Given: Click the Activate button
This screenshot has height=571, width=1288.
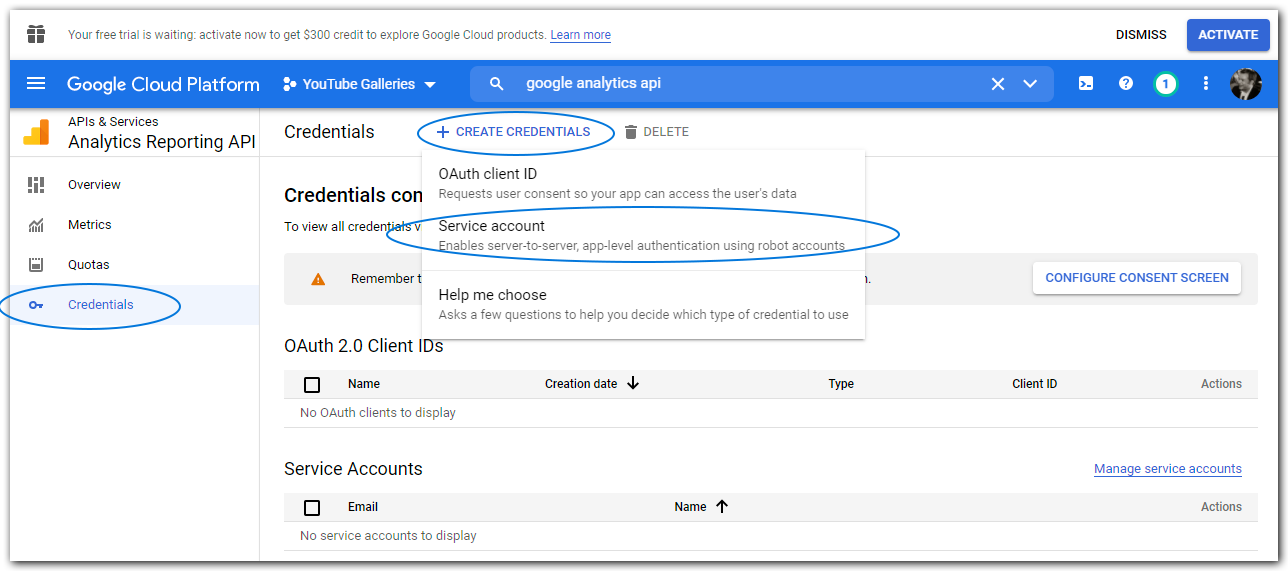Looking at the screenshot, I should pos(1228,35).
